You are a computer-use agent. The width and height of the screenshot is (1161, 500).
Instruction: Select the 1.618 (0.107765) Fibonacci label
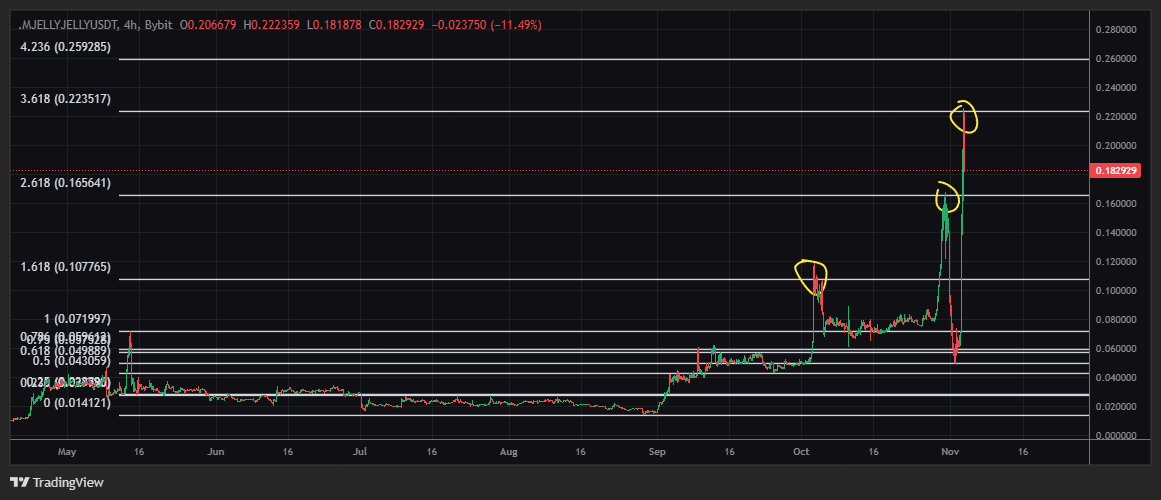point(65,267)
